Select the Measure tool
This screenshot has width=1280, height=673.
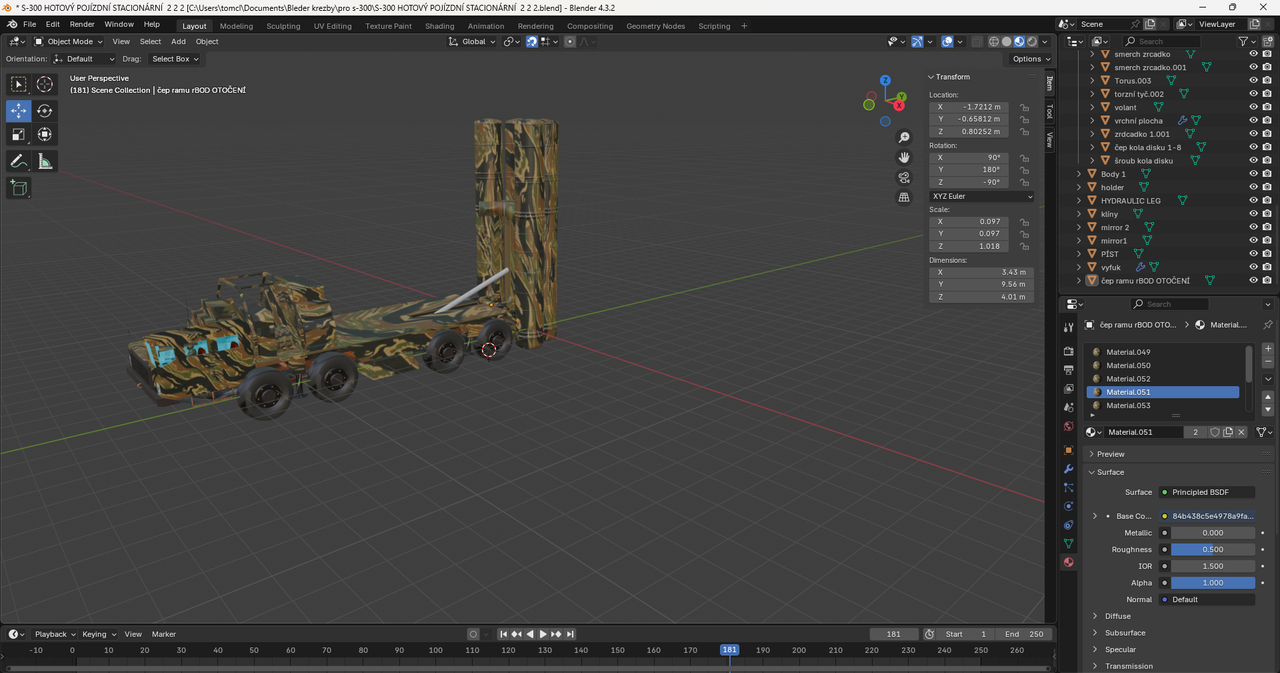(x=45, y=161)
